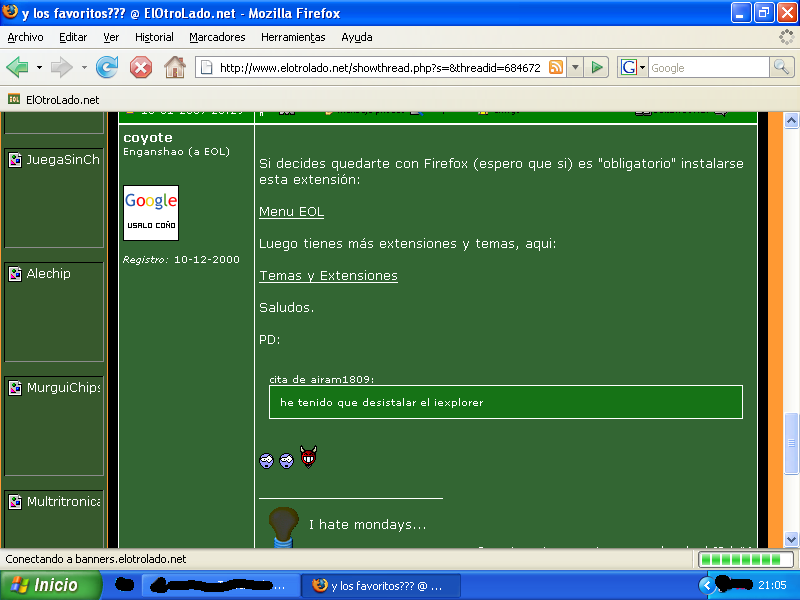
Task: Click the orange RSS feed icon
Action: 556,67
